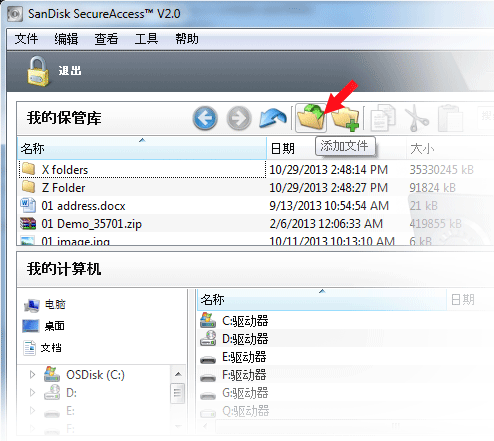Expand the D: drive tree node
This screenshot has width=494, height=441.
click(x=32, y=393)
